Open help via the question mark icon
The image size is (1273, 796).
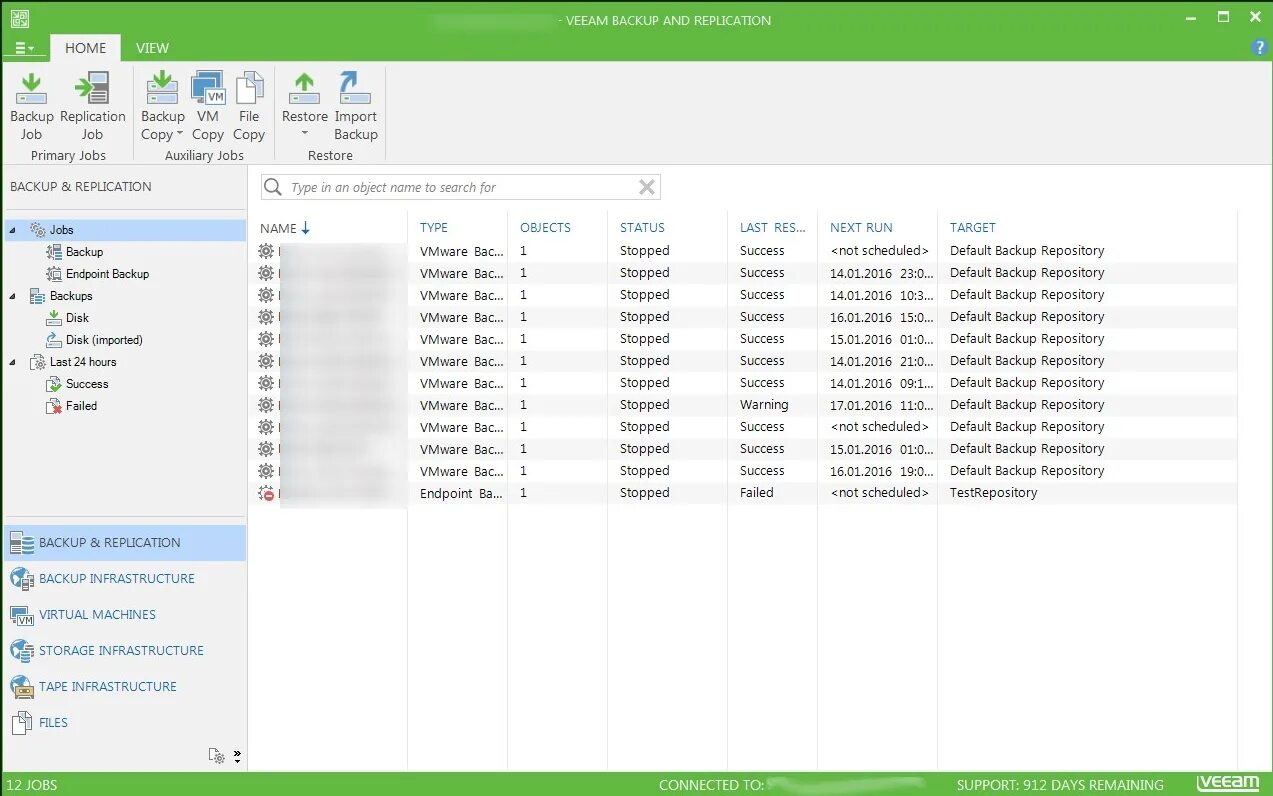[1260, 47]
